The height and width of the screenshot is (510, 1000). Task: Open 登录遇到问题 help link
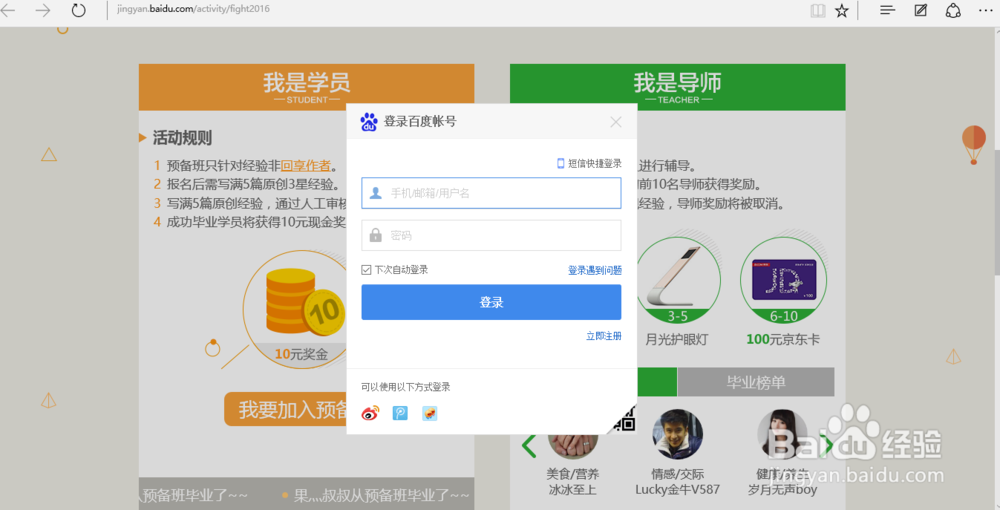[x=595, y=270]
